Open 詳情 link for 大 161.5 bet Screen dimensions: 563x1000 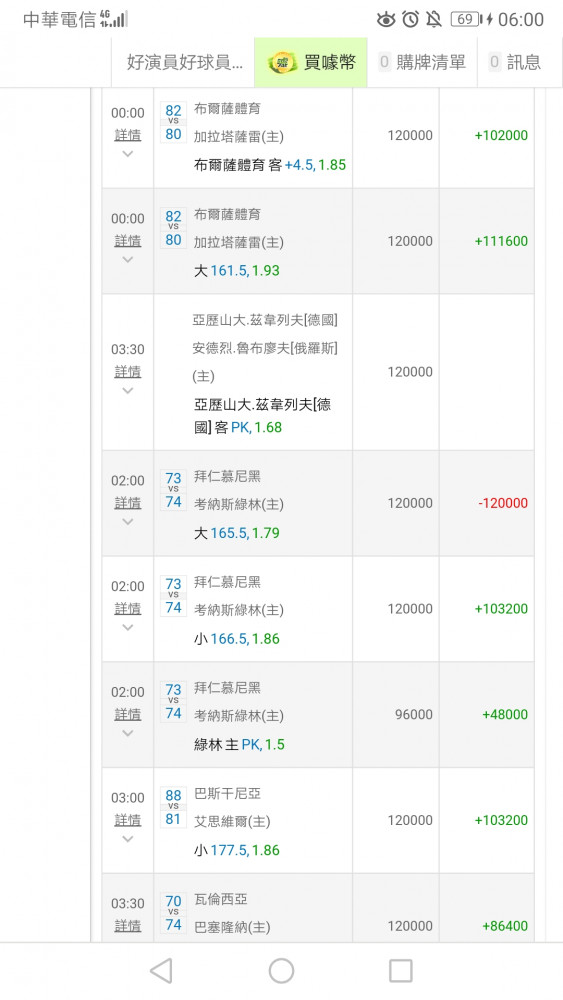click(x=128, y=240)
